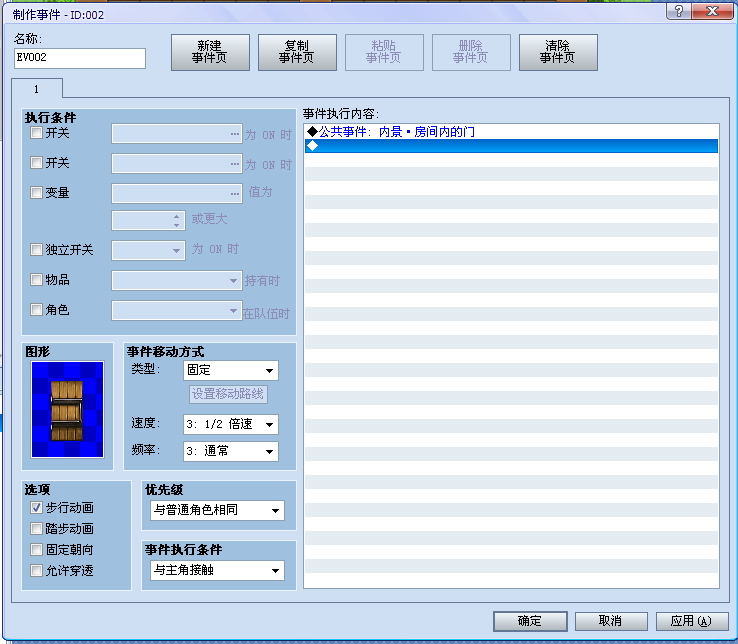The image size is (738, 644).
Task: Select the empty highlighted command line
Action: [x=511, y=146]
